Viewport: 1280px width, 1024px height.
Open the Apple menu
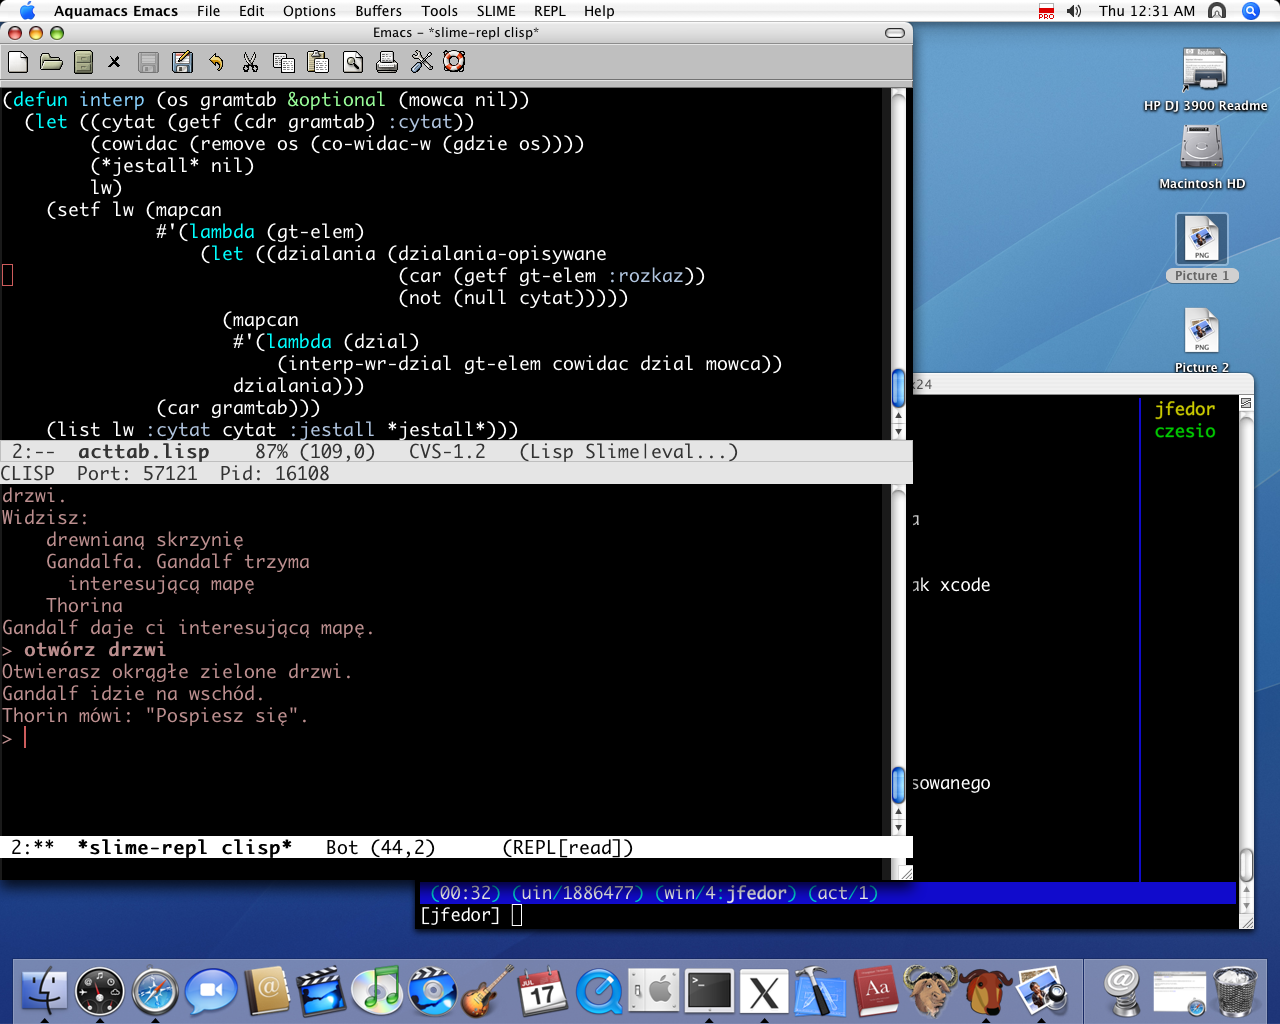click(27, 11)
